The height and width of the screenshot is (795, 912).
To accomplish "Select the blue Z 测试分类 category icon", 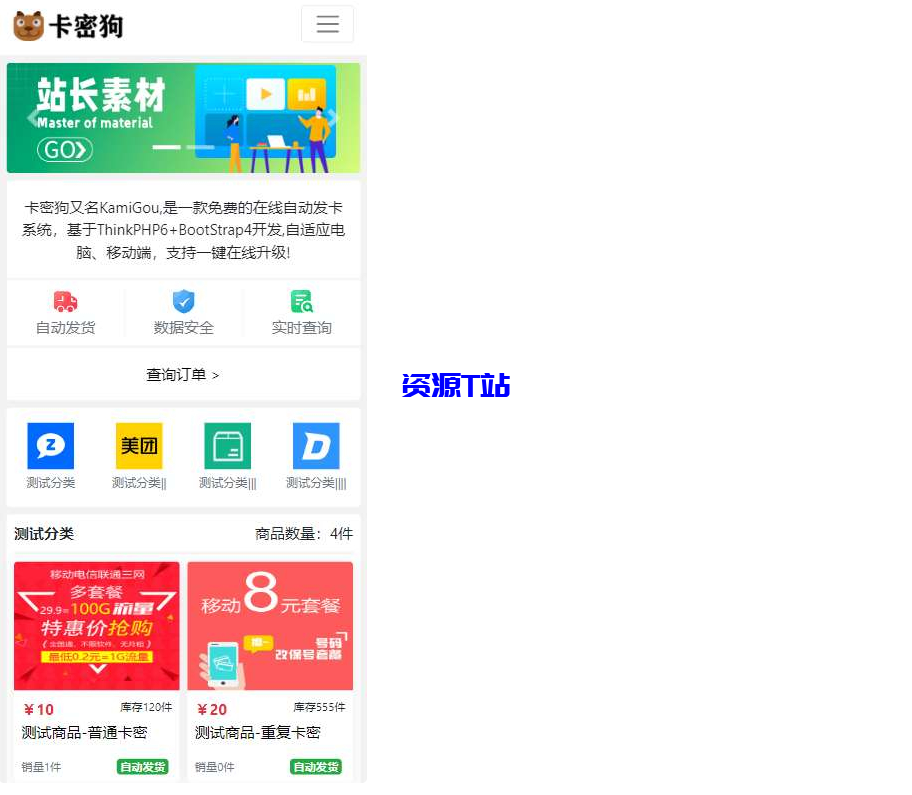I will [50, 445].
